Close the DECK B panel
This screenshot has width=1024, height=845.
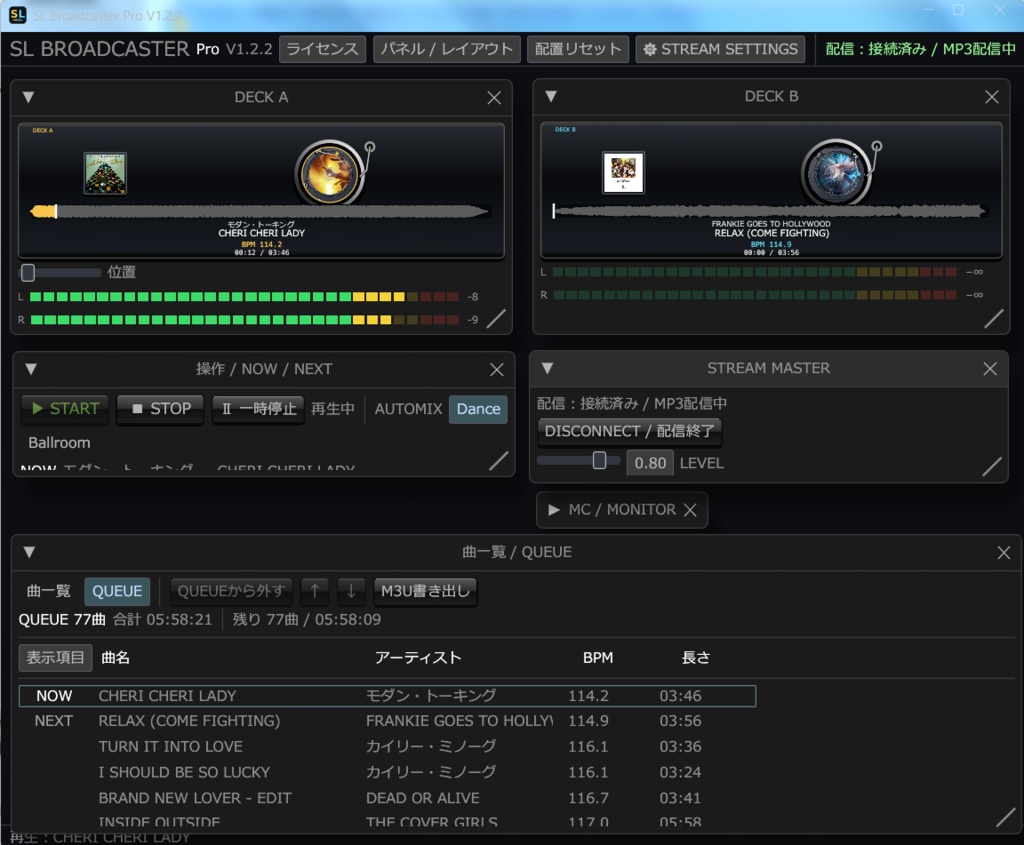[991, 97]
